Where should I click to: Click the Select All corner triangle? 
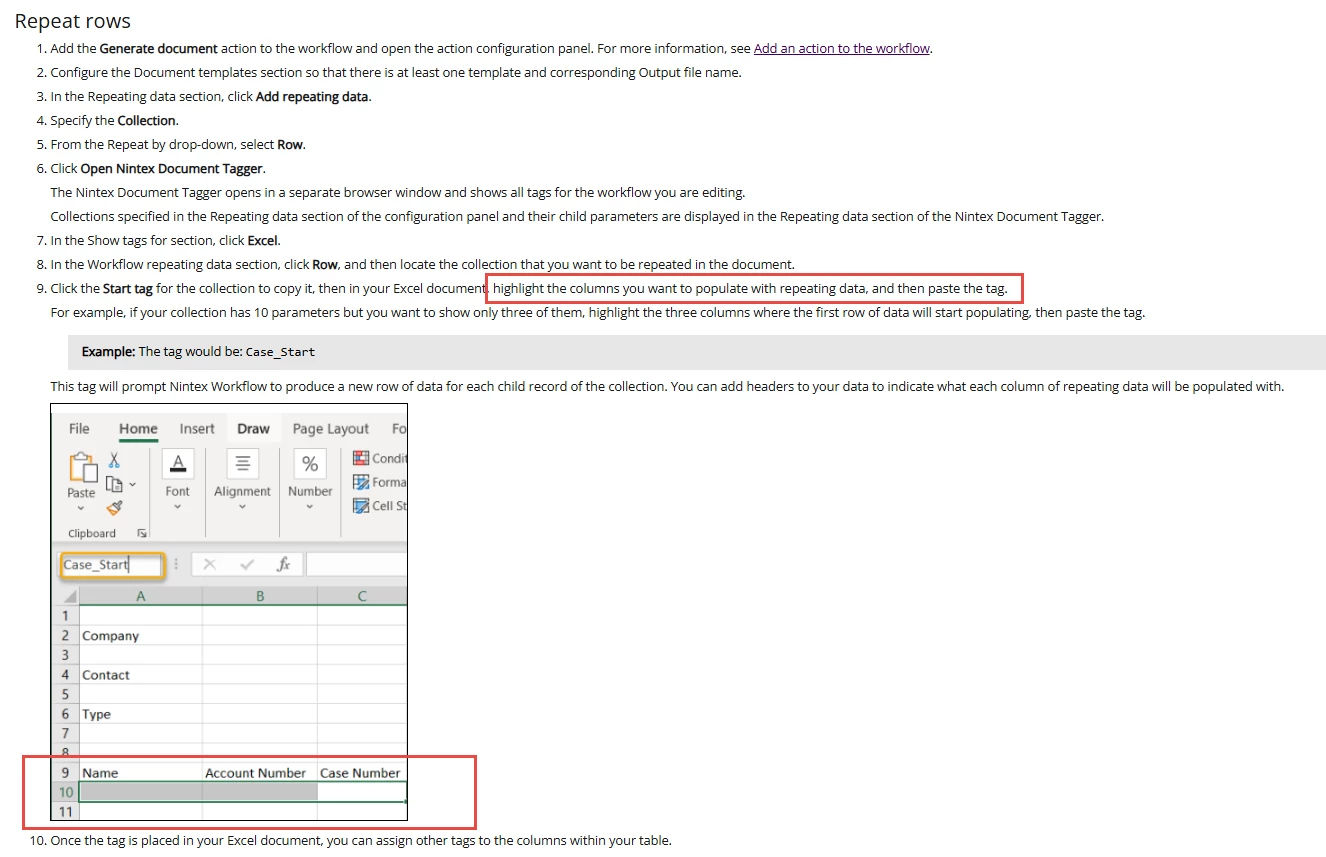pyautogui.click(x=70, y=596)
